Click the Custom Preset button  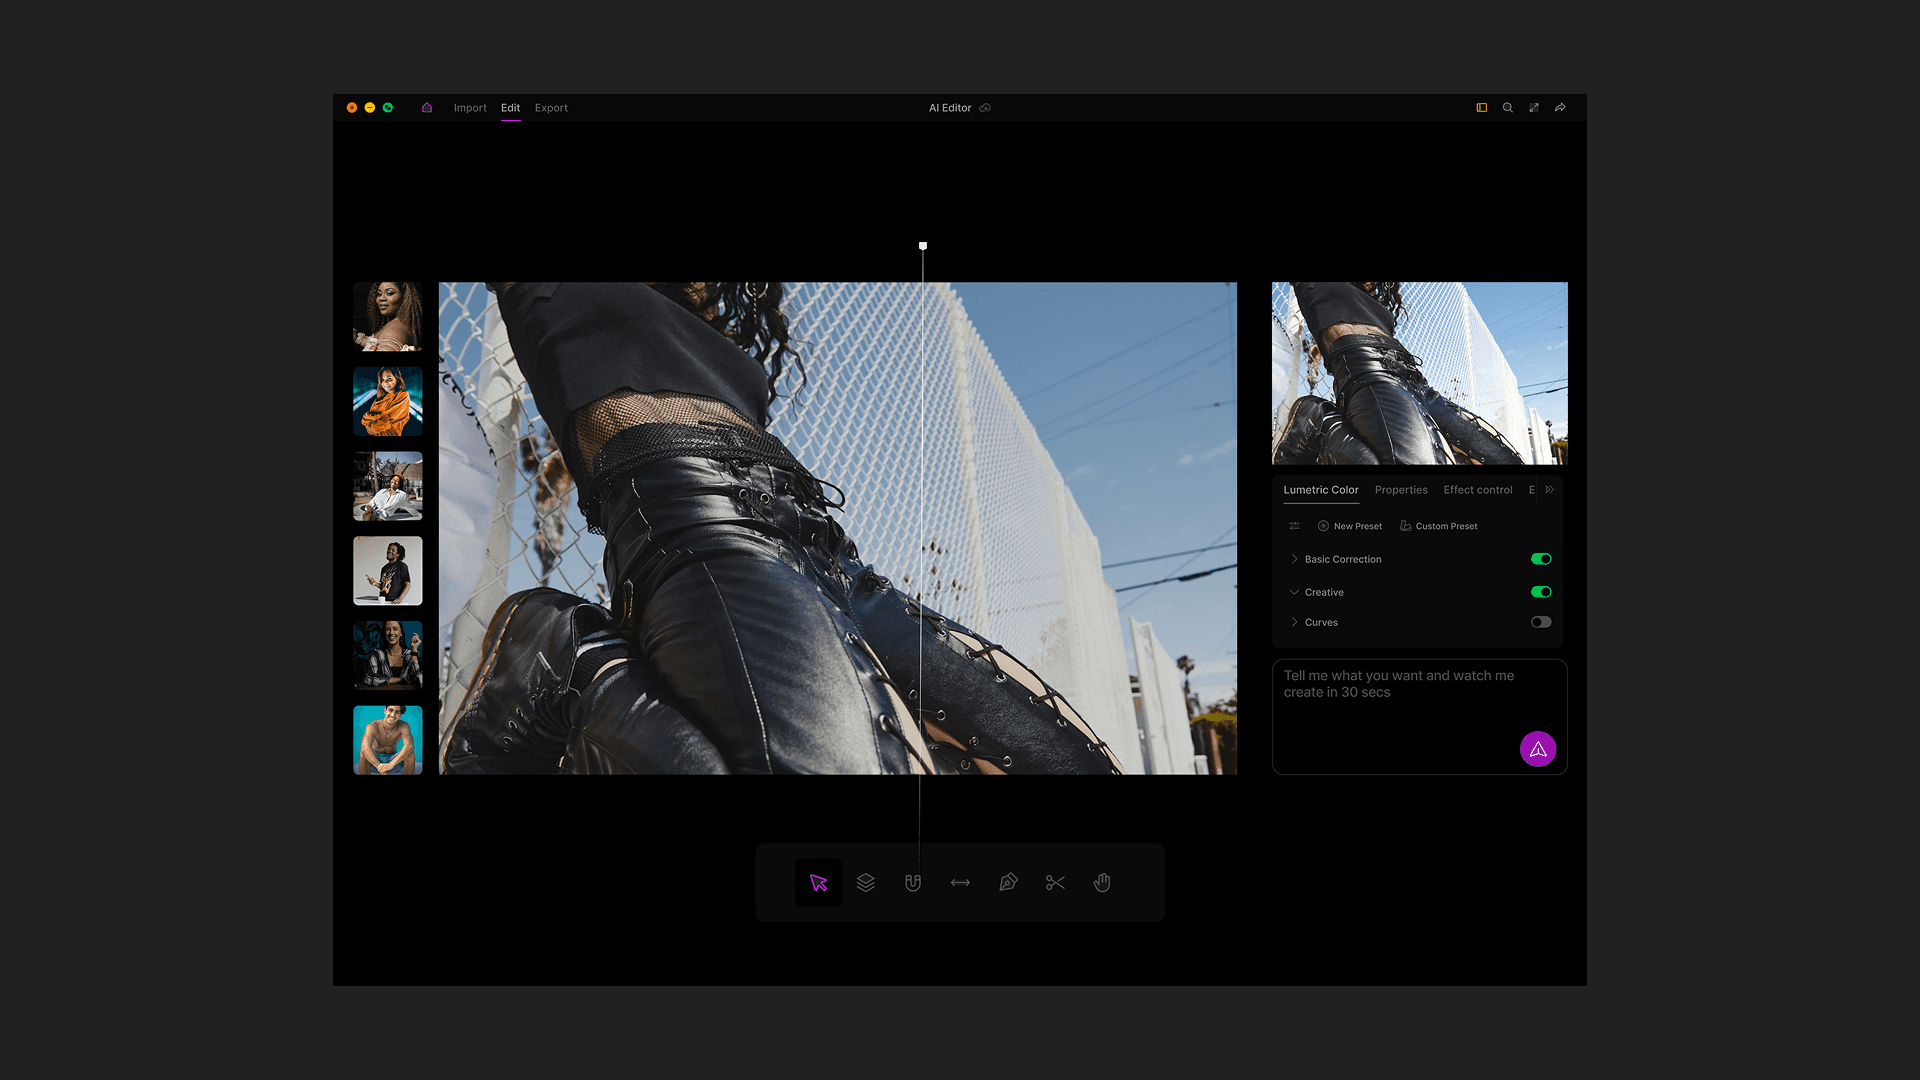tap(1439, 526)
